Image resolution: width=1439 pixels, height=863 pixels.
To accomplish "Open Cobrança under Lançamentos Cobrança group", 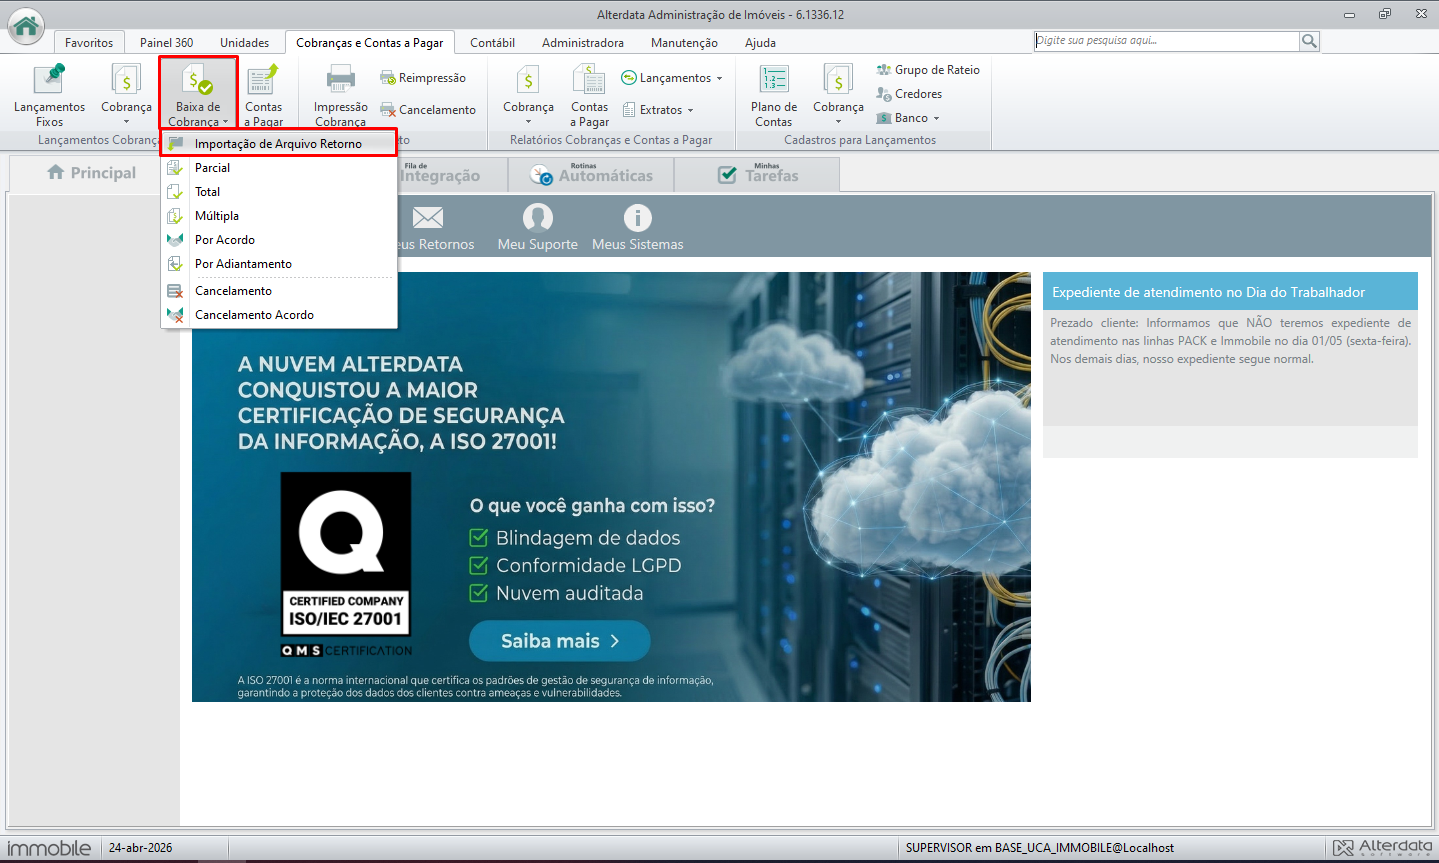I will pos(126,95).
